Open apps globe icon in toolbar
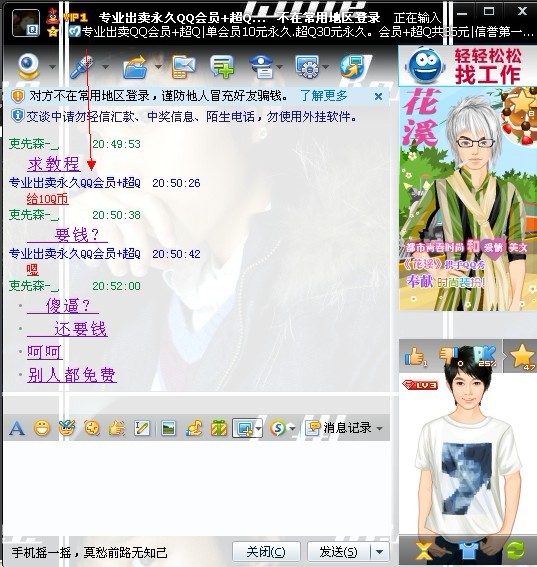537x567 pixels. (x=352, y=67)
